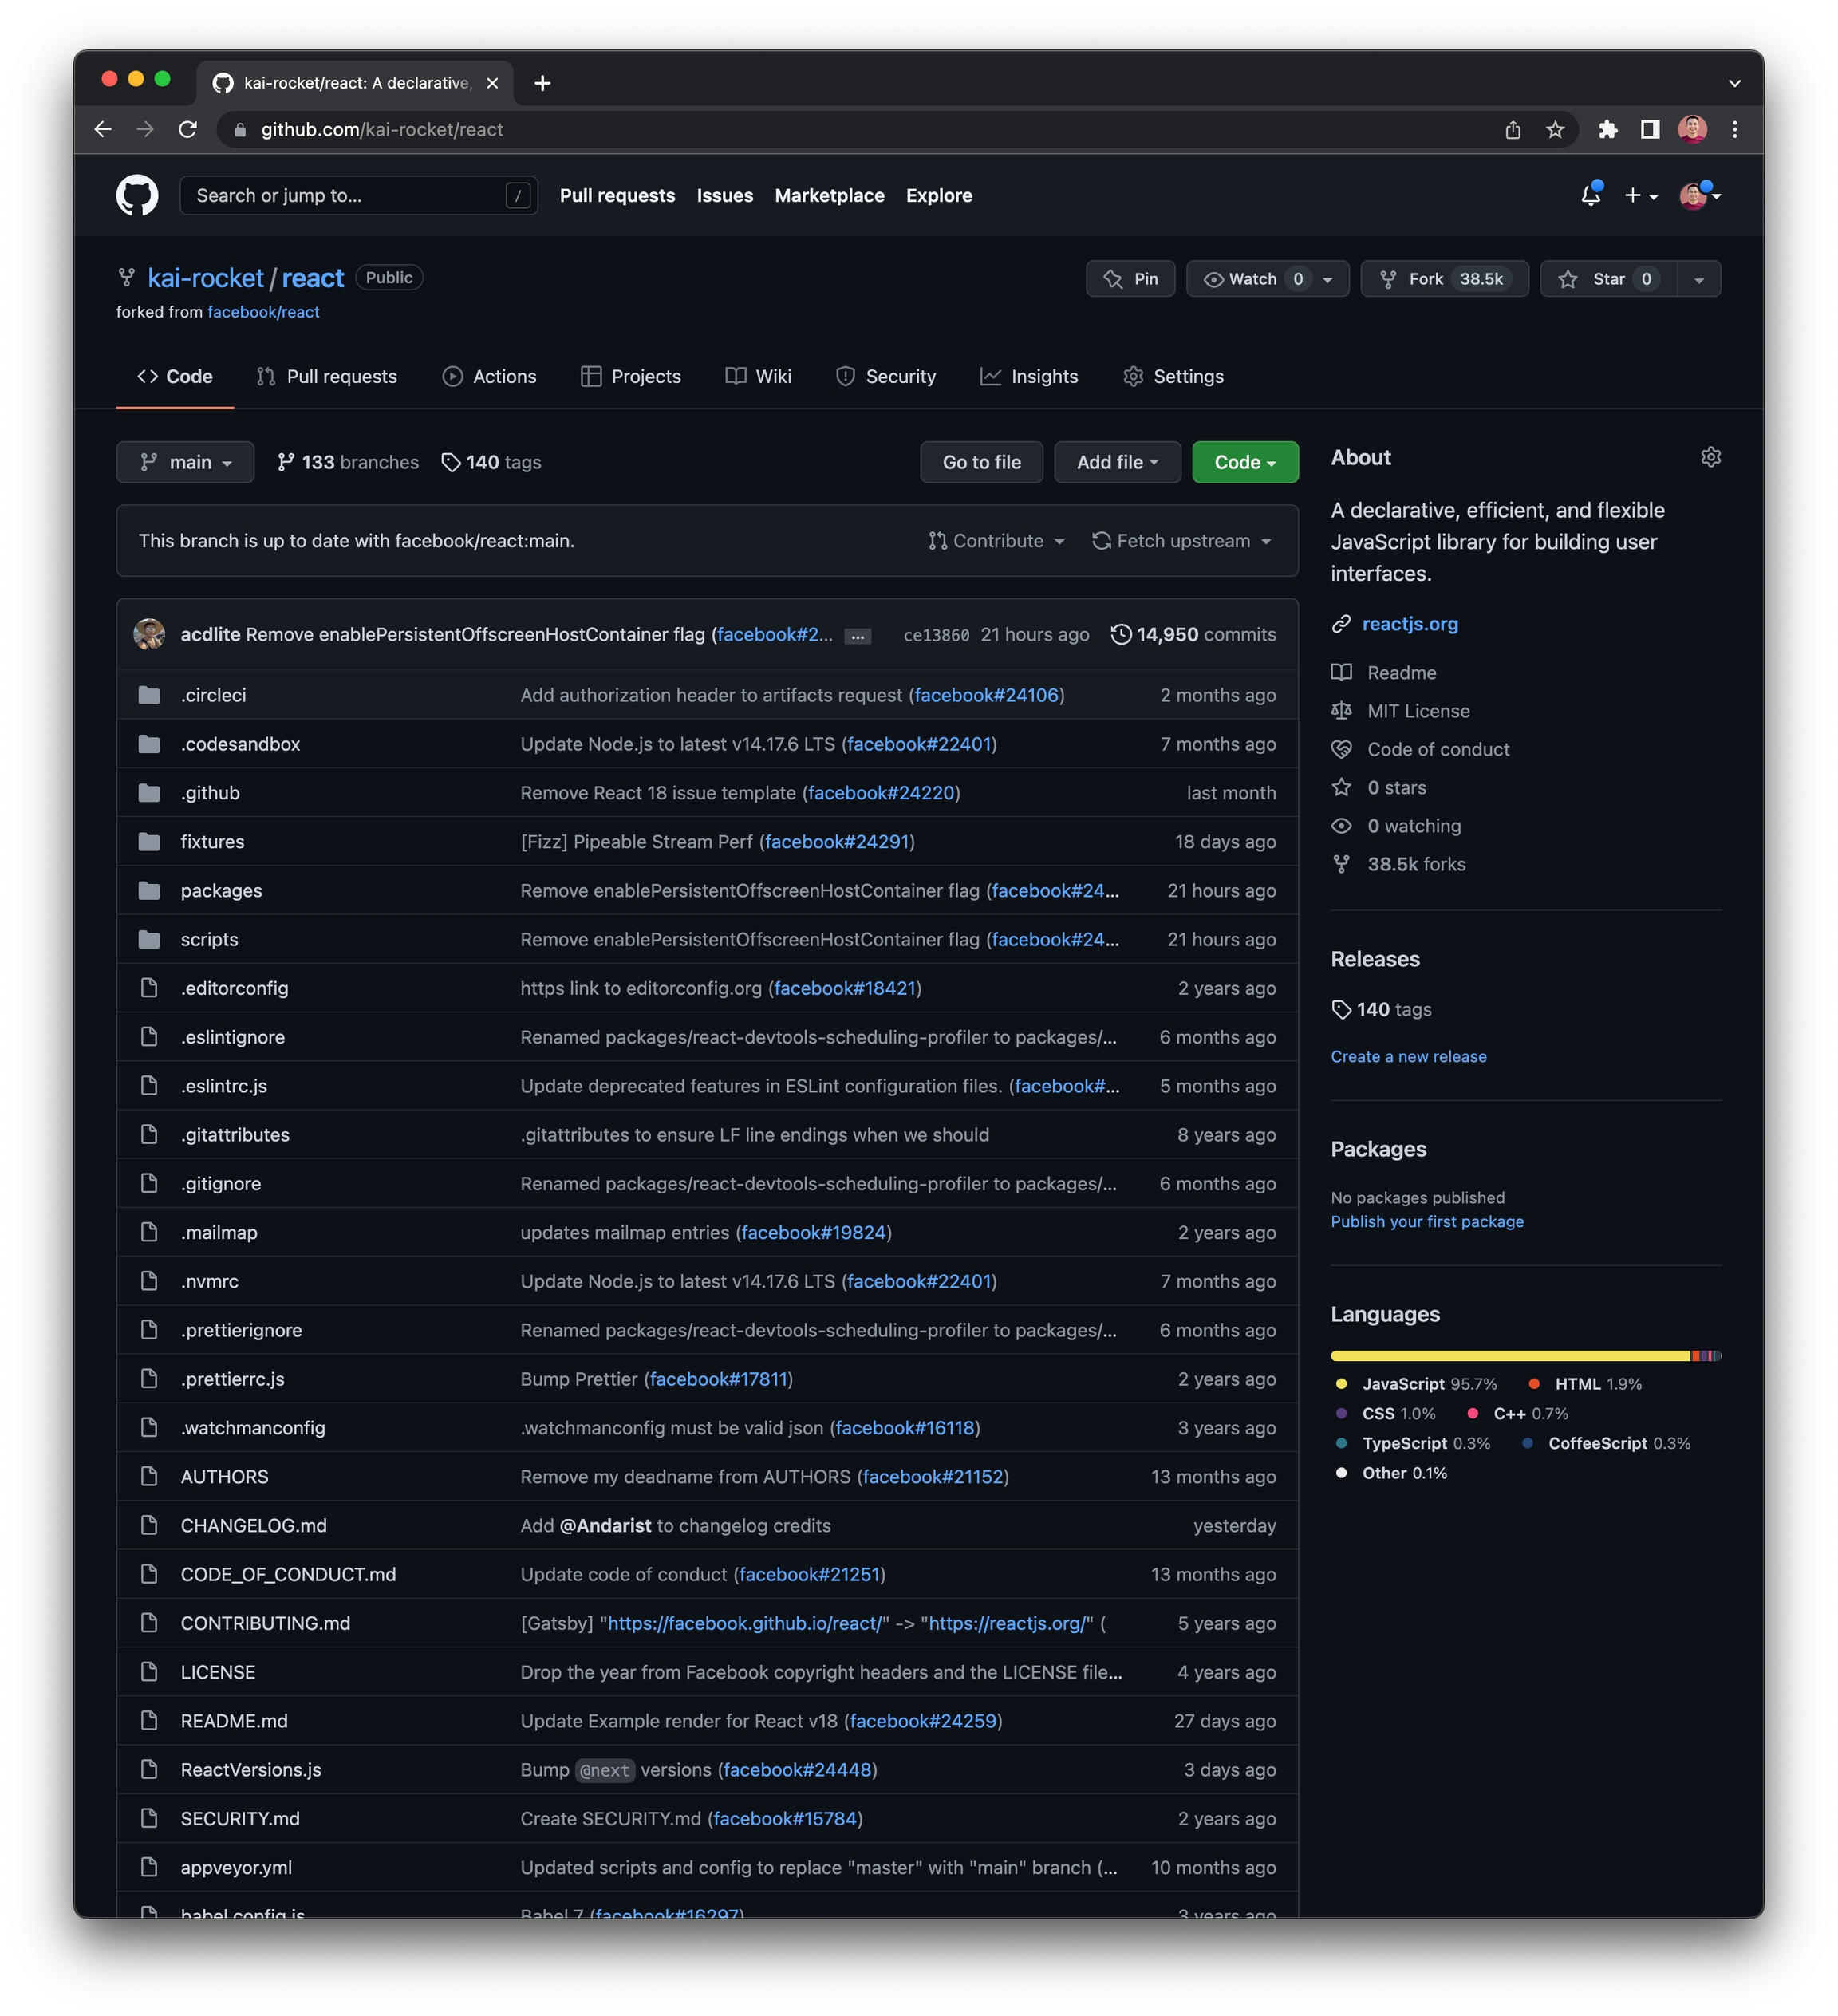This screenshot has height=2016, width=1838.
Task: Open the user avatar menu in GitHub header
Action: point(1698,196)
